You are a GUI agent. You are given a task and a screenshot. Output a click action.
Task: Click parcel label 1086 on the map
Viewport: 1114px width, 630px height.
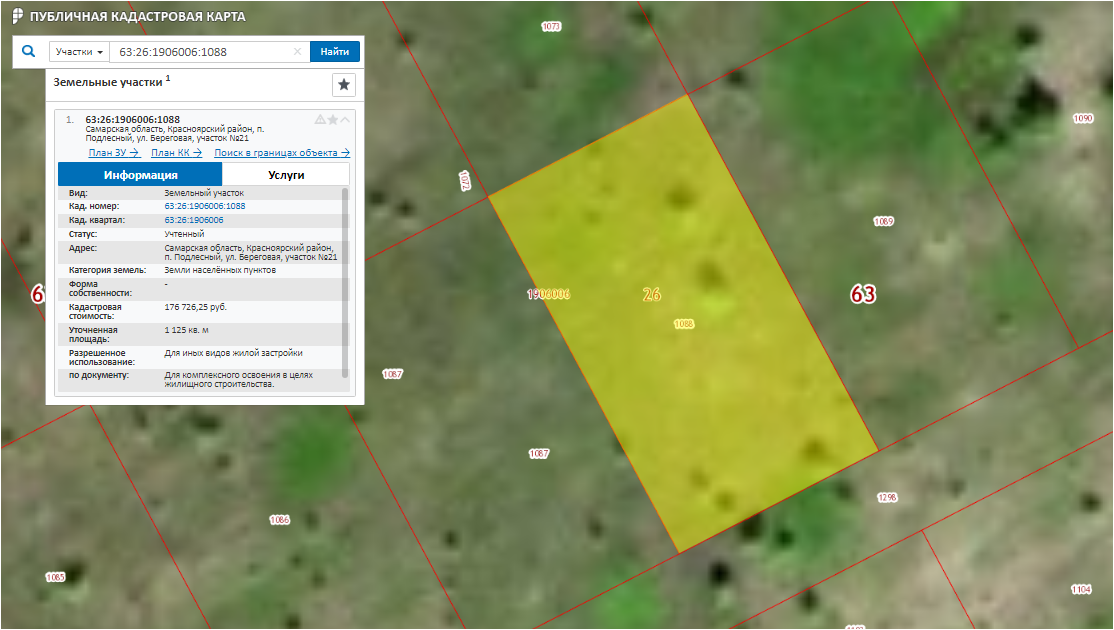point(279,520)
